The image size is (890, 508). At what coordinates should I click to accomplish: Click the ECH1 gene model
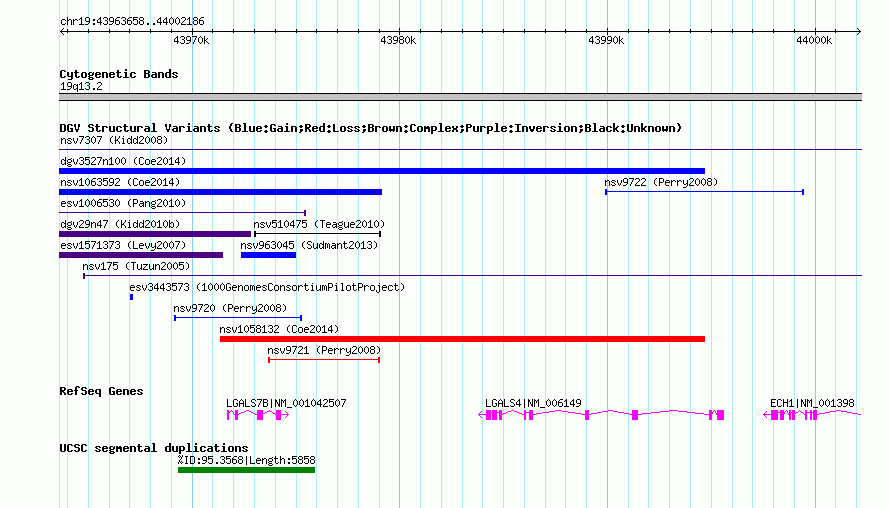pyautogui.click(x=812, y=415)
